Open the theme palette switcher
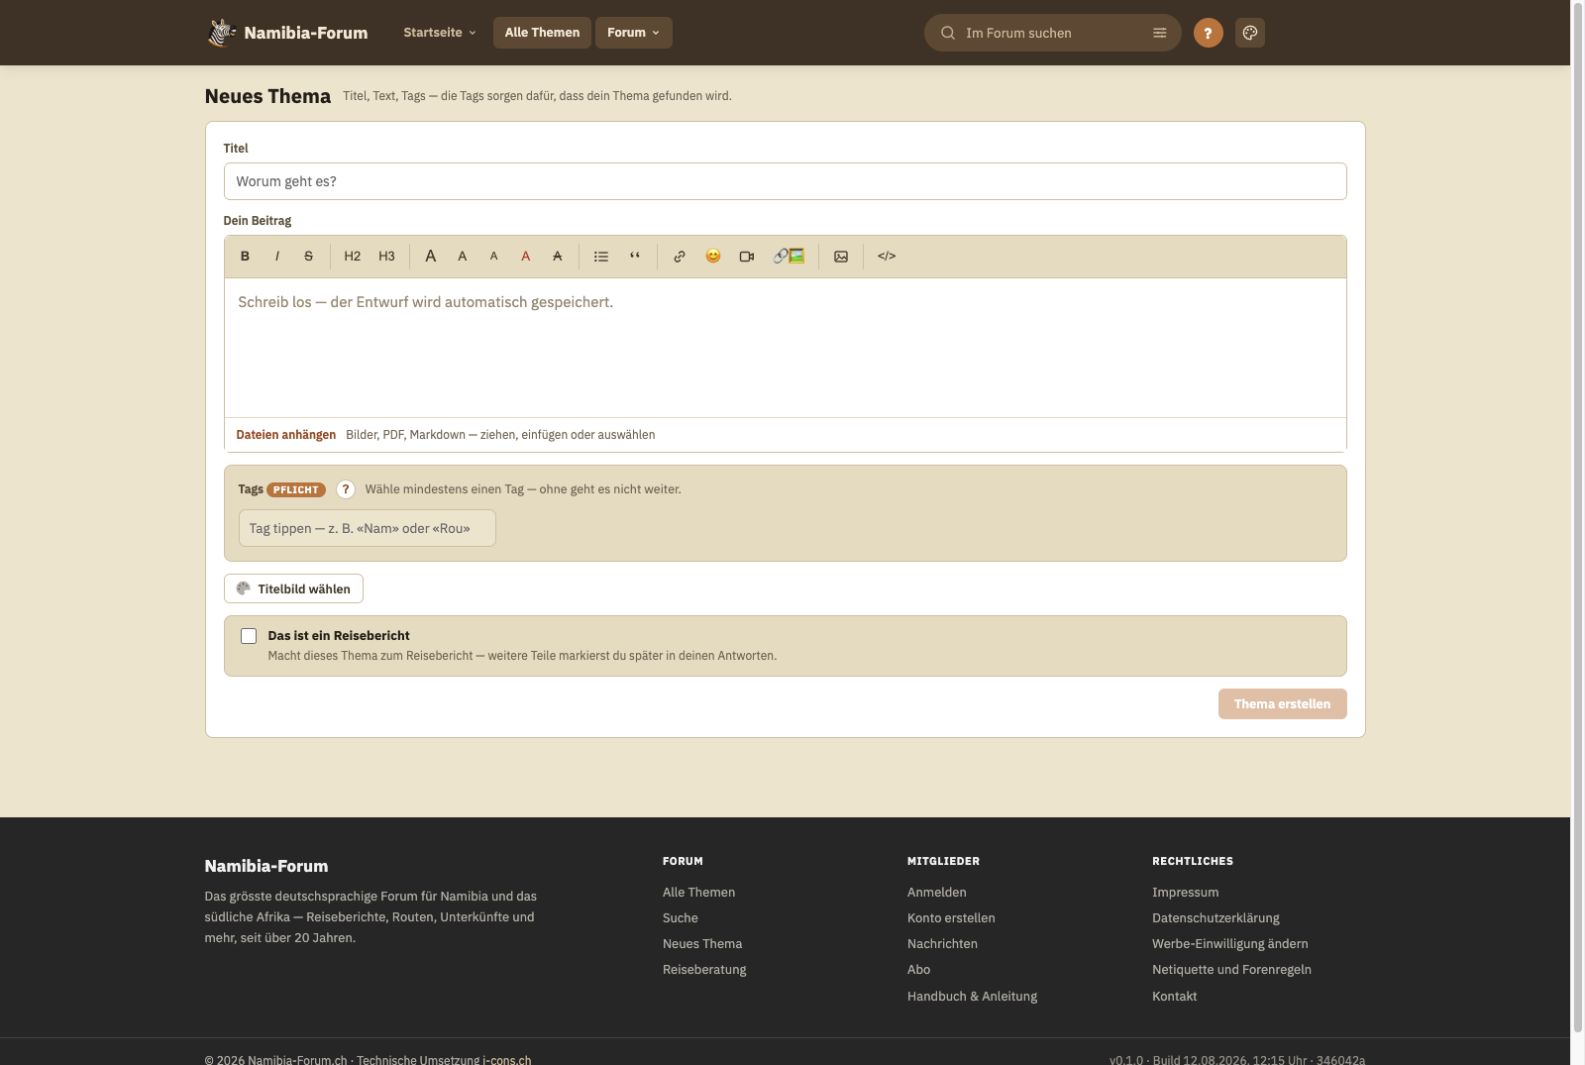Screen dimensions: 1585x1065 coord(1250,33)
